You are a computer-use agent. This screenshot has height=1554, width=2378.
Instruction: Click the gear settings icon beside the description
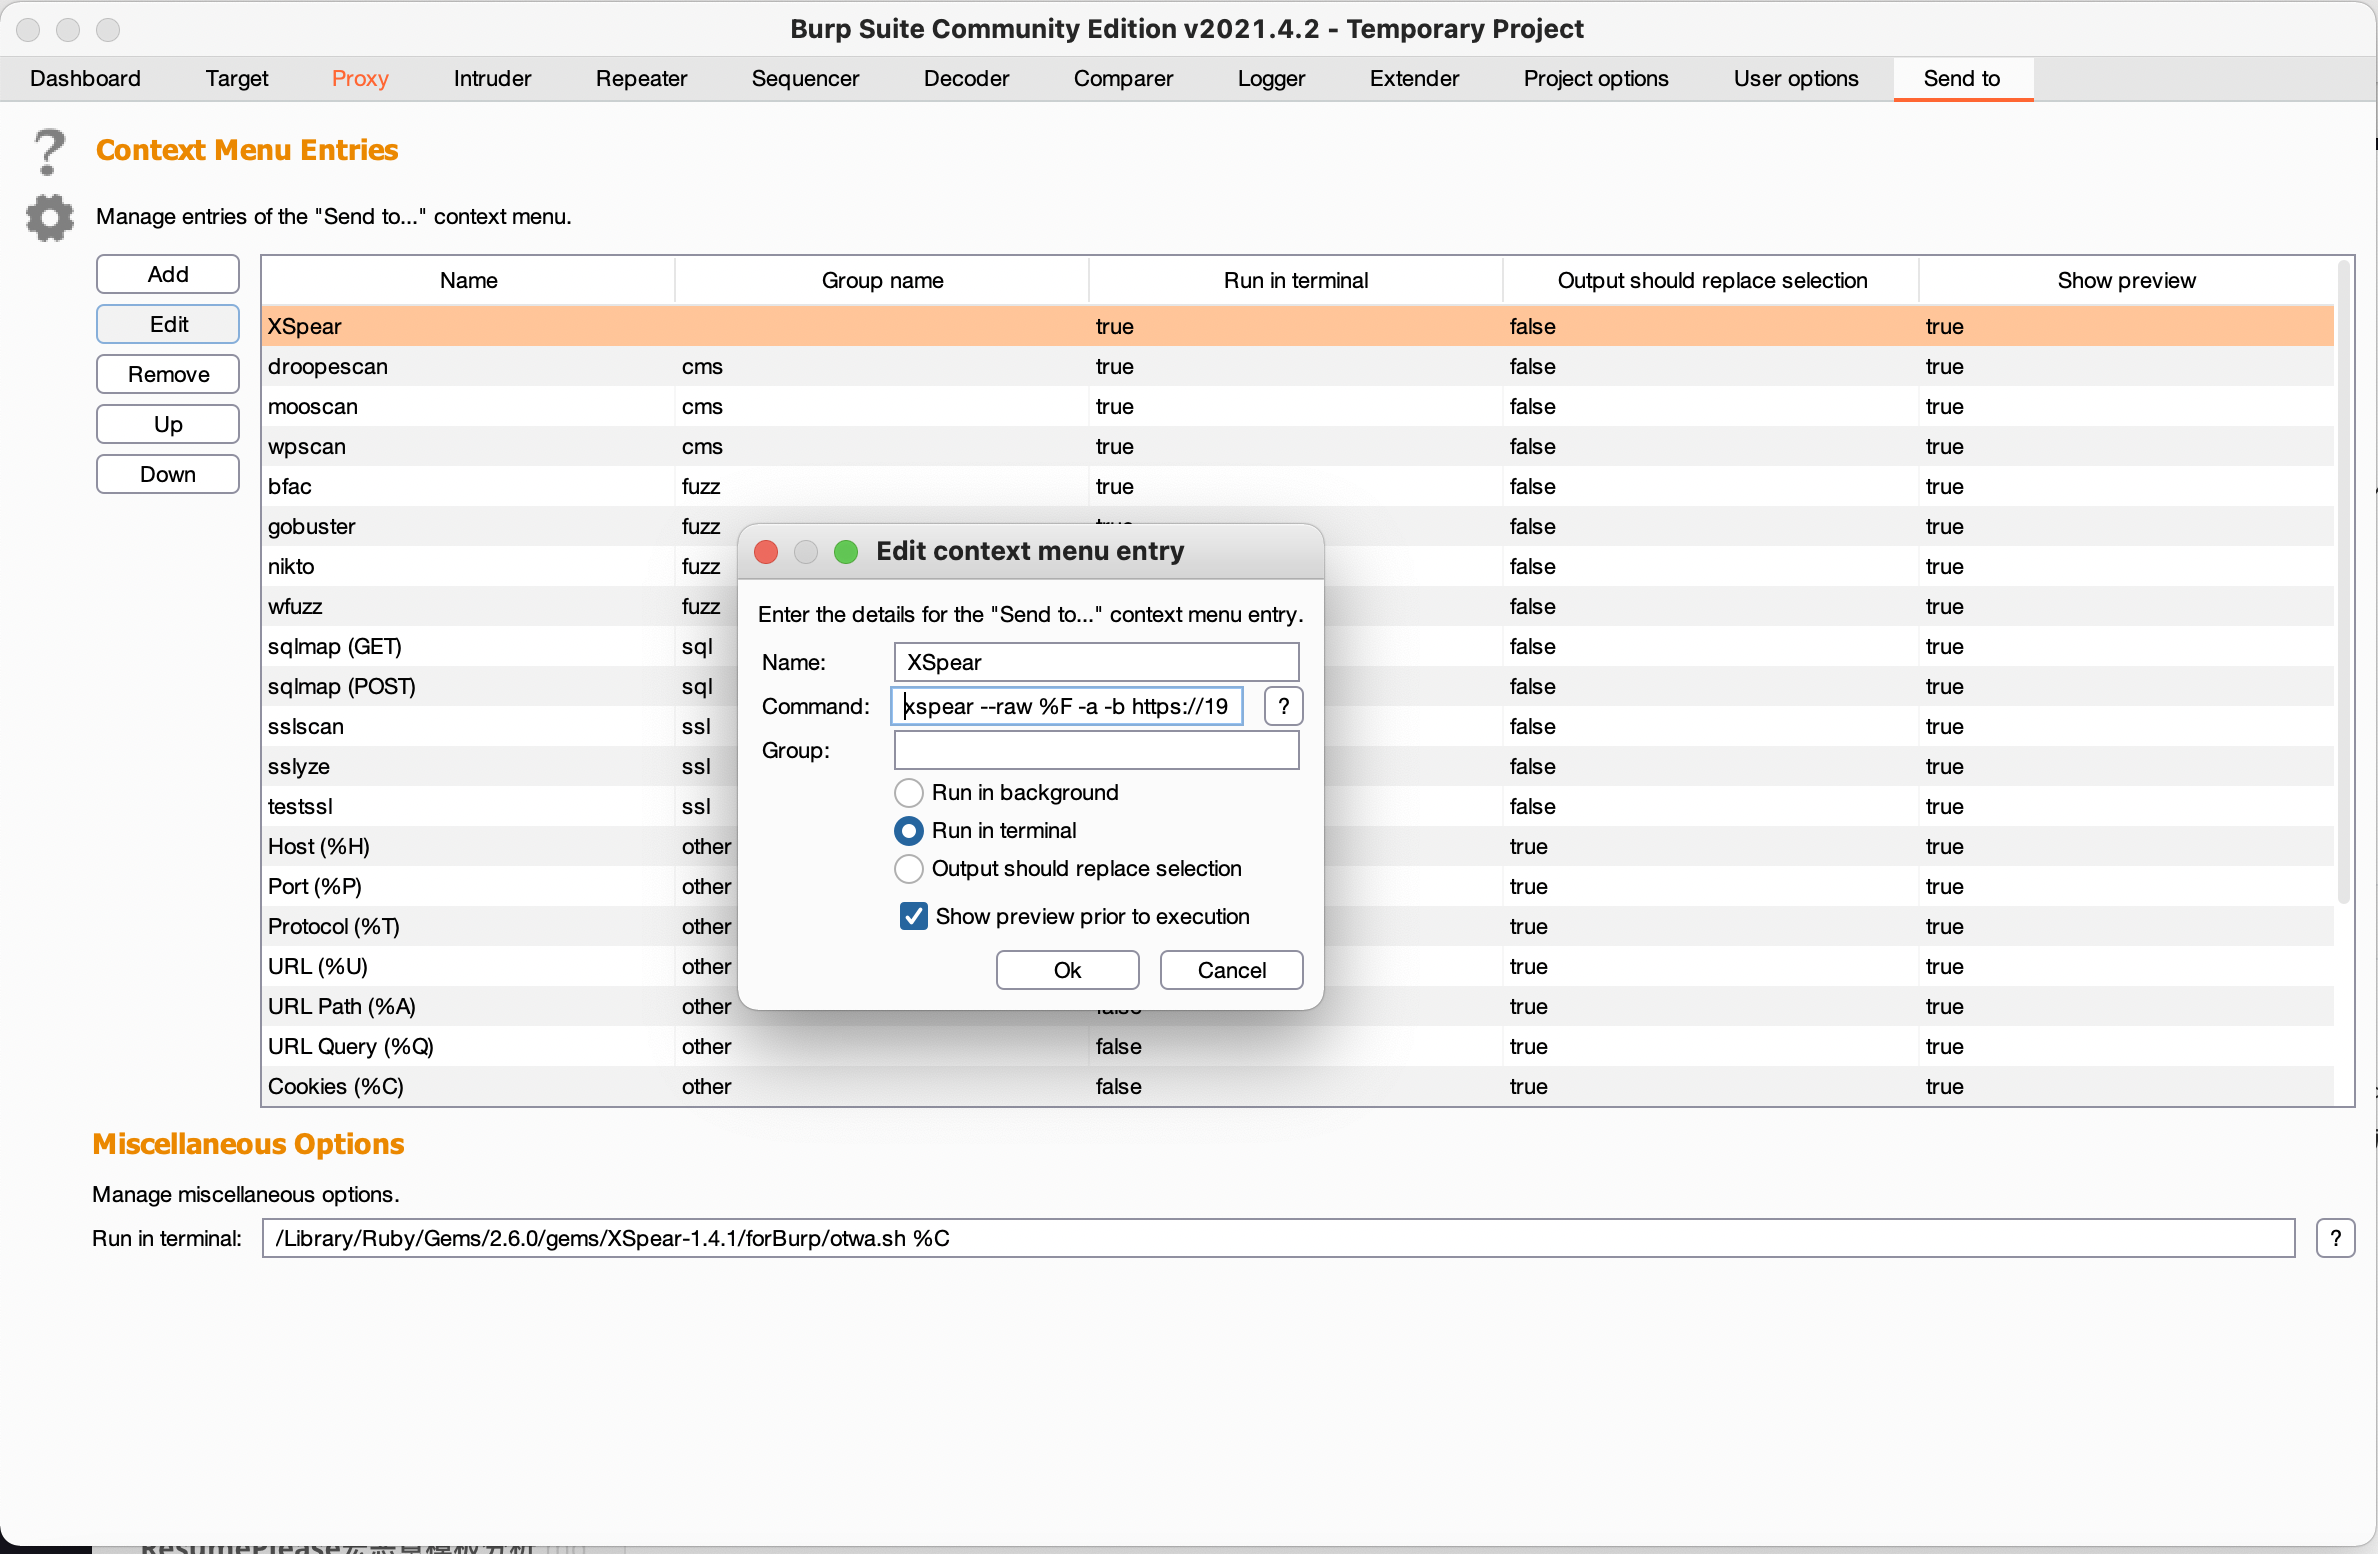click(x=47, y=217)
